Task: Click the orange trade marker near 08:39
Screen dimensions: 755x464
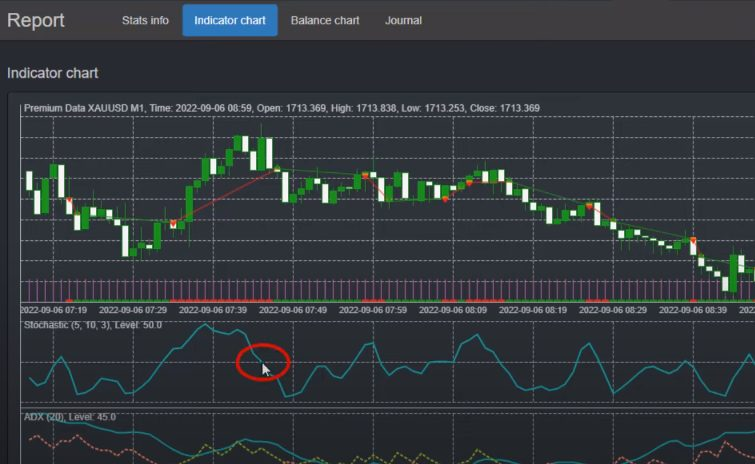Action: [692, 242]
